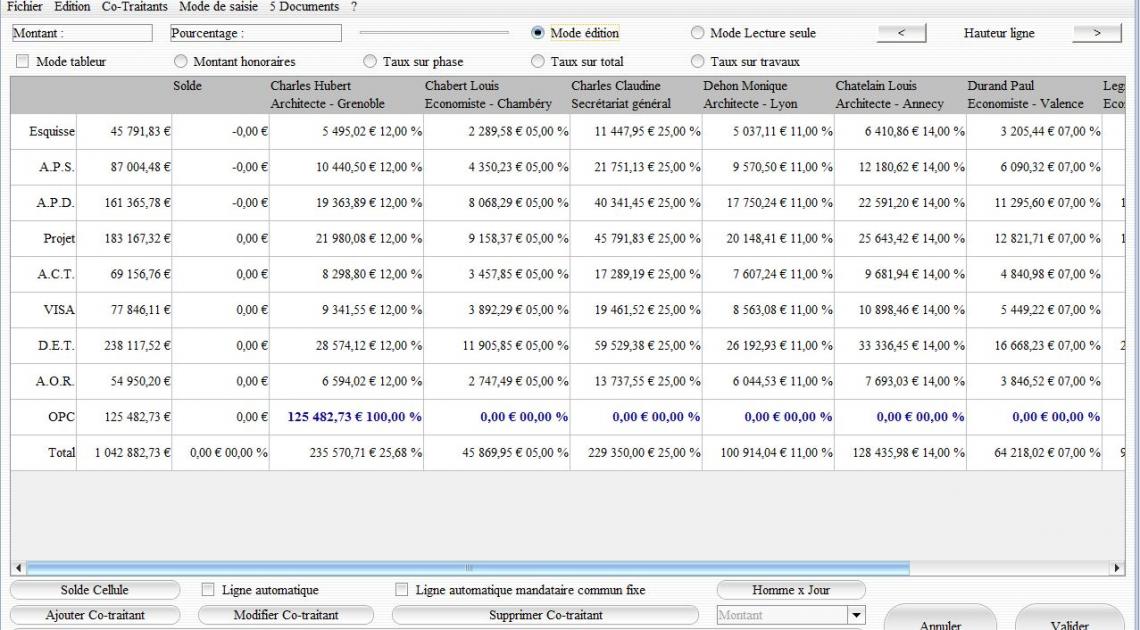
Task: Enable the Ligne automatique checkbox
Action: (x=208, y=589)
